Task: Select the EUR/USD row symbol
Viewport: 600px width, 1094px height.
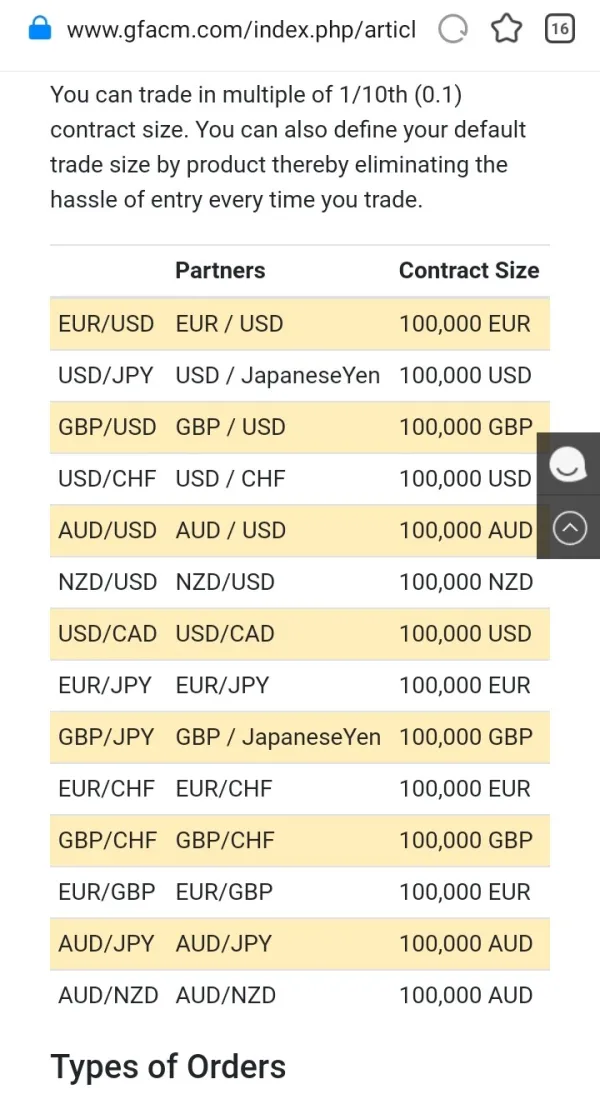Action: pos(106,324)
